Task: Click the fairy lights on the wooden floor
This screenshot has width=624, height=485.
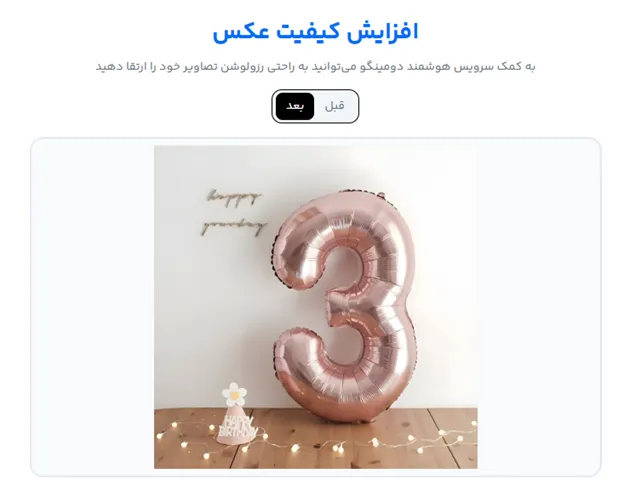Action: click(x=316, y=440)
